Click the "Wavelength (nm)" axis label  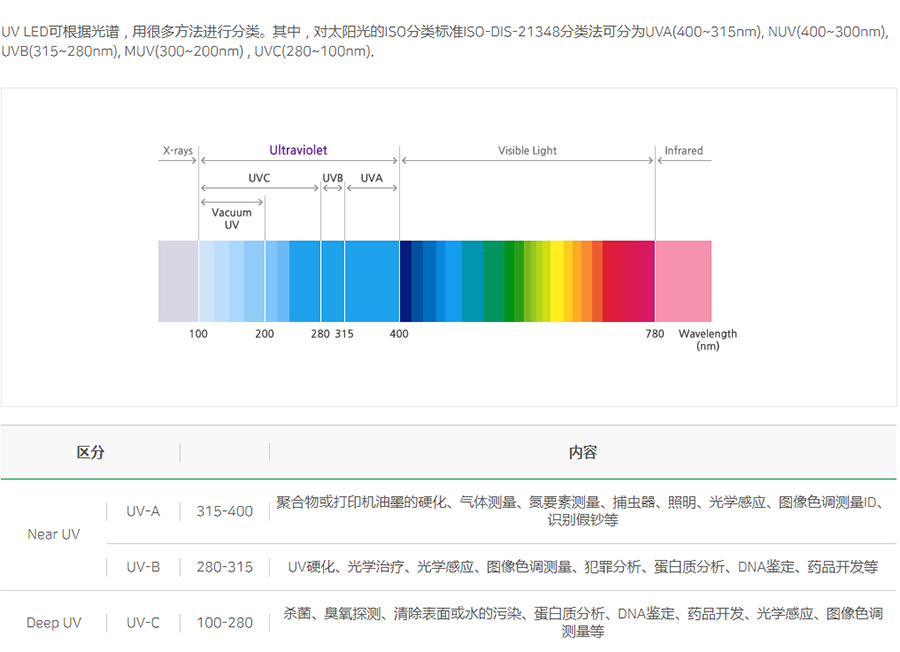click(708, 340)
